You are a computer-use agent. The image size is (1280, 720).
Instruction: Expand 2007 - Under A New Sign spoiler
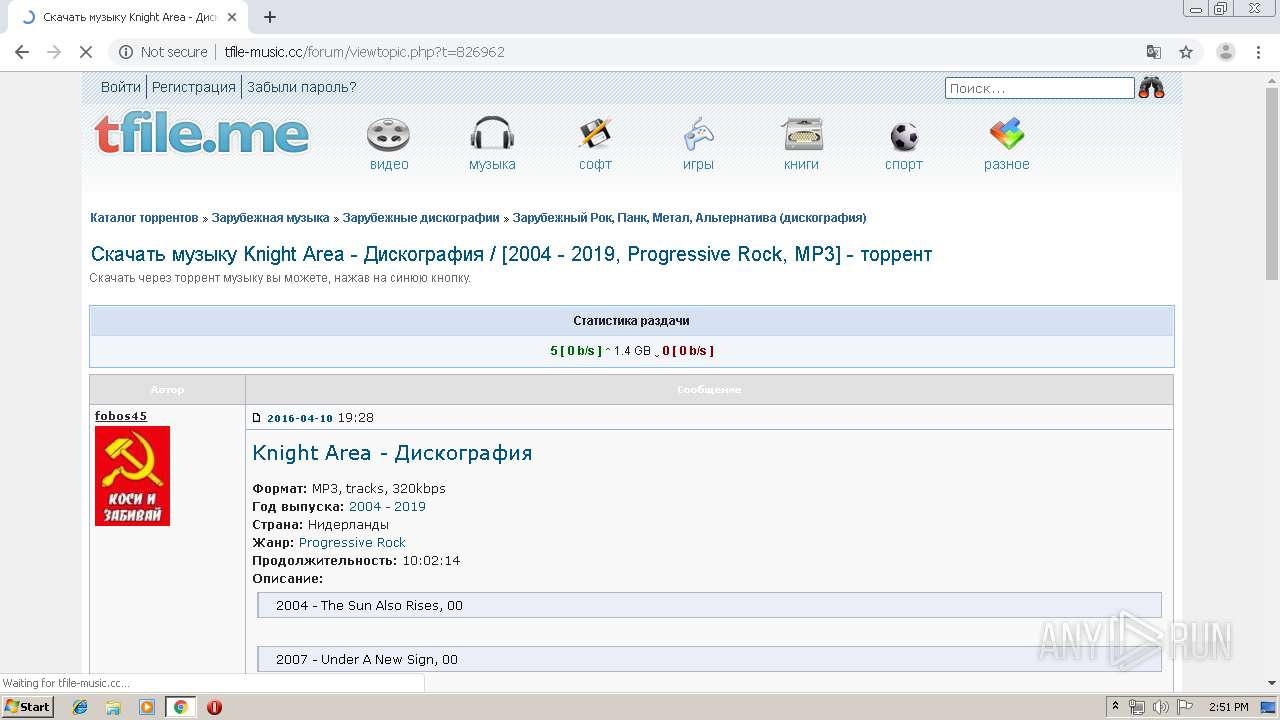[709, 659]
